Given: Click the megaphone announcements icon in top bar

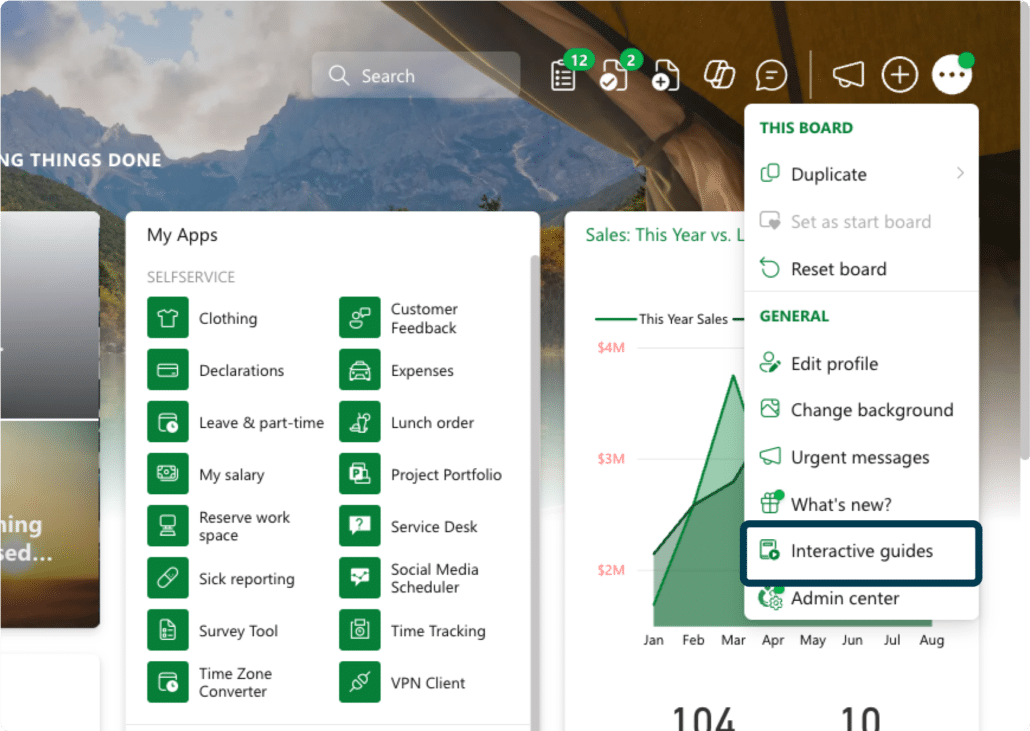Looking at the screenshot, I should click(x=848, y=75).
